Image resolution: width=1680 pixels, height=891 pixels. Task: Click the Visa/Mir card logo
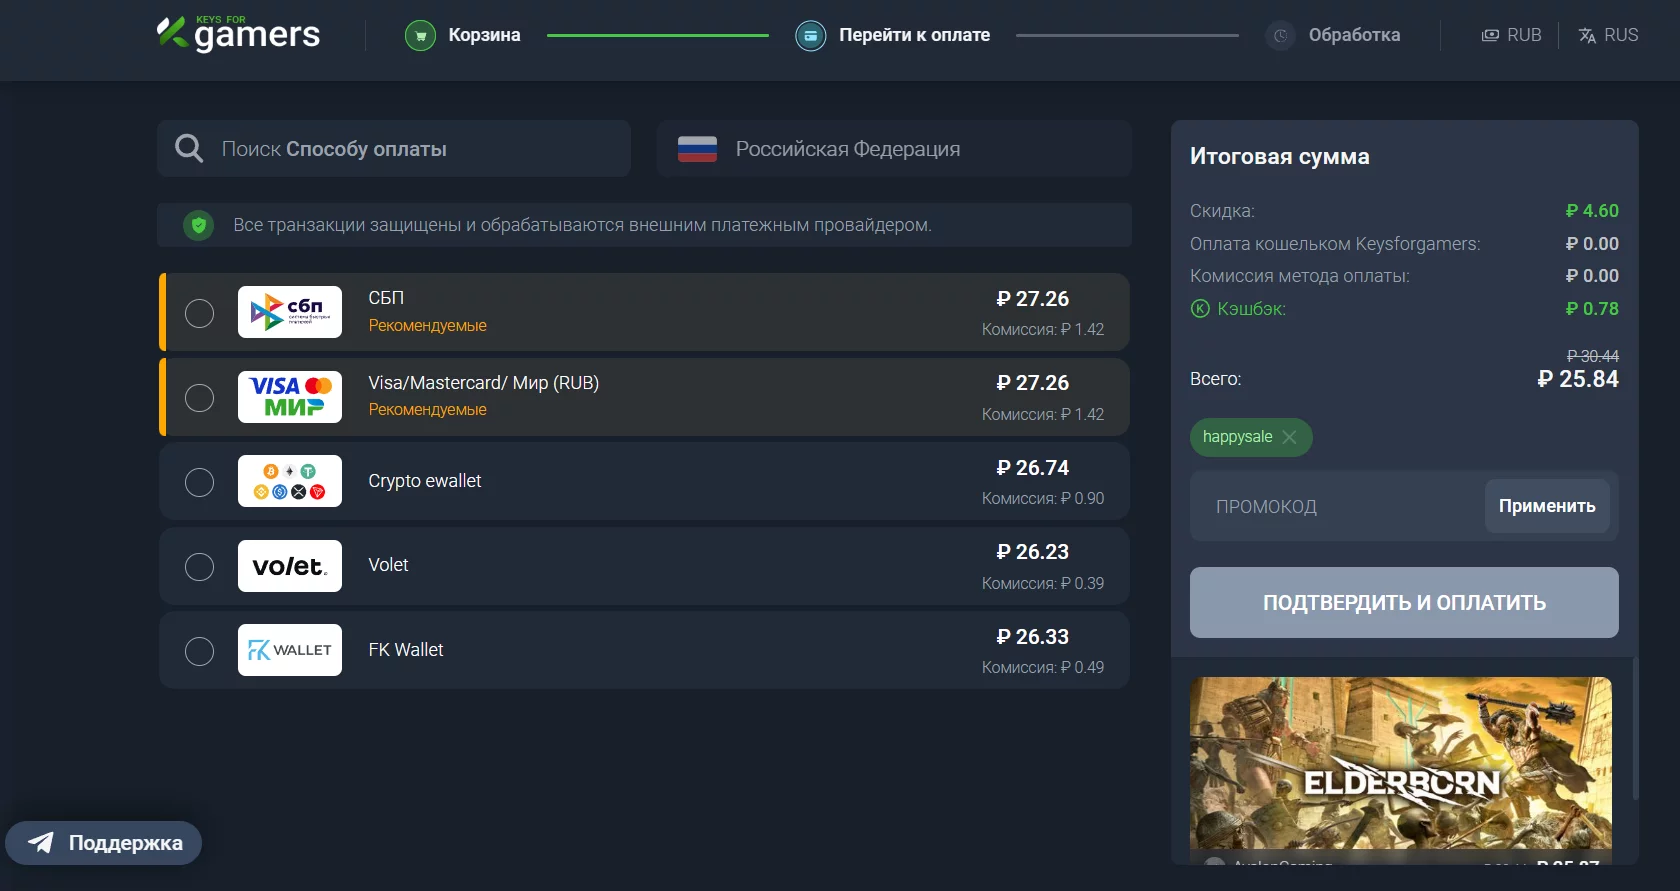[x=290, y=397]
